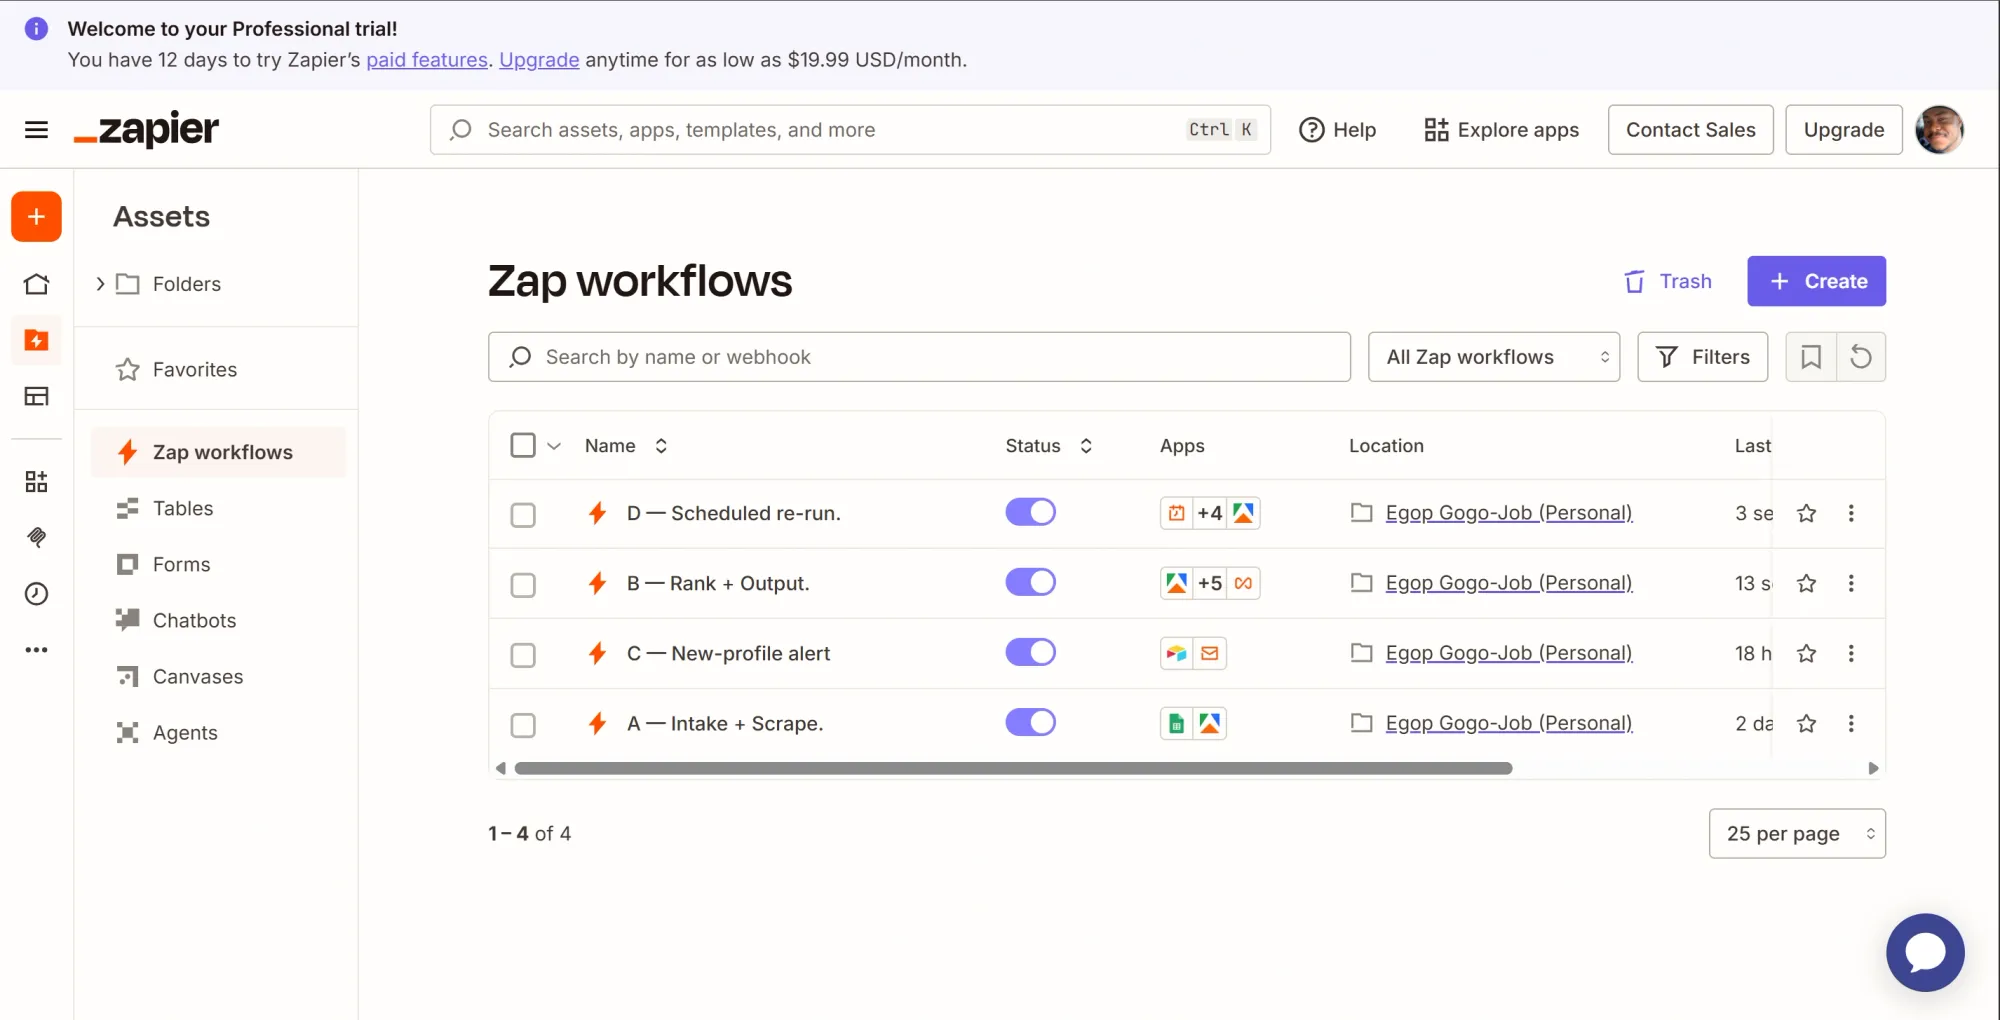Open the Apps grid icon in left rail
Screen dimensions: 2000x1020
click(x=36, y=482)
